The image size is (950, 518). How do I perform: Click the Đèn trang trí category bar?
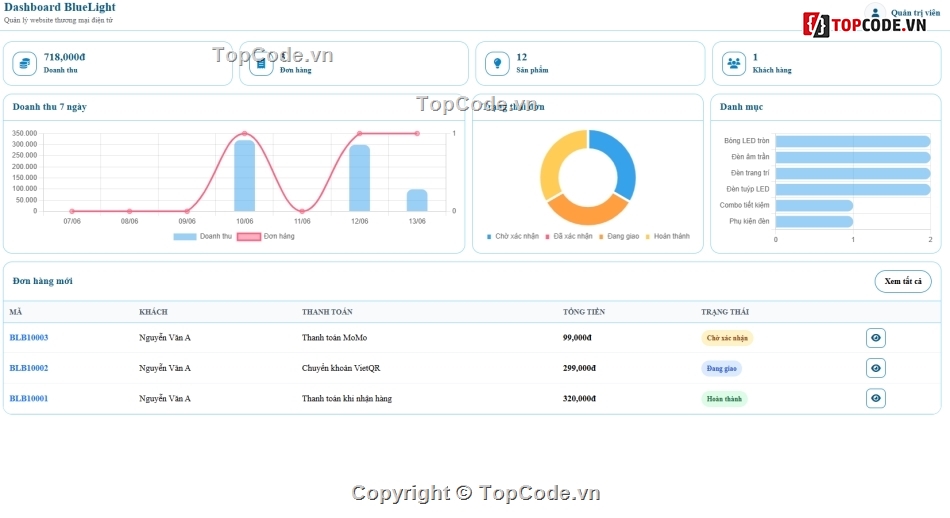point(852,173)
